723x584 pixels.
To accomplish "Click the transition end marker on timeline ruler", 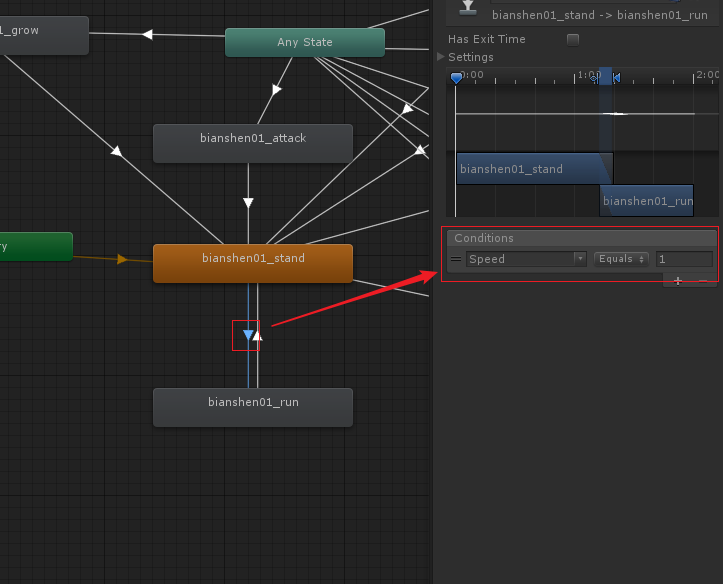I will click(616, 78).
